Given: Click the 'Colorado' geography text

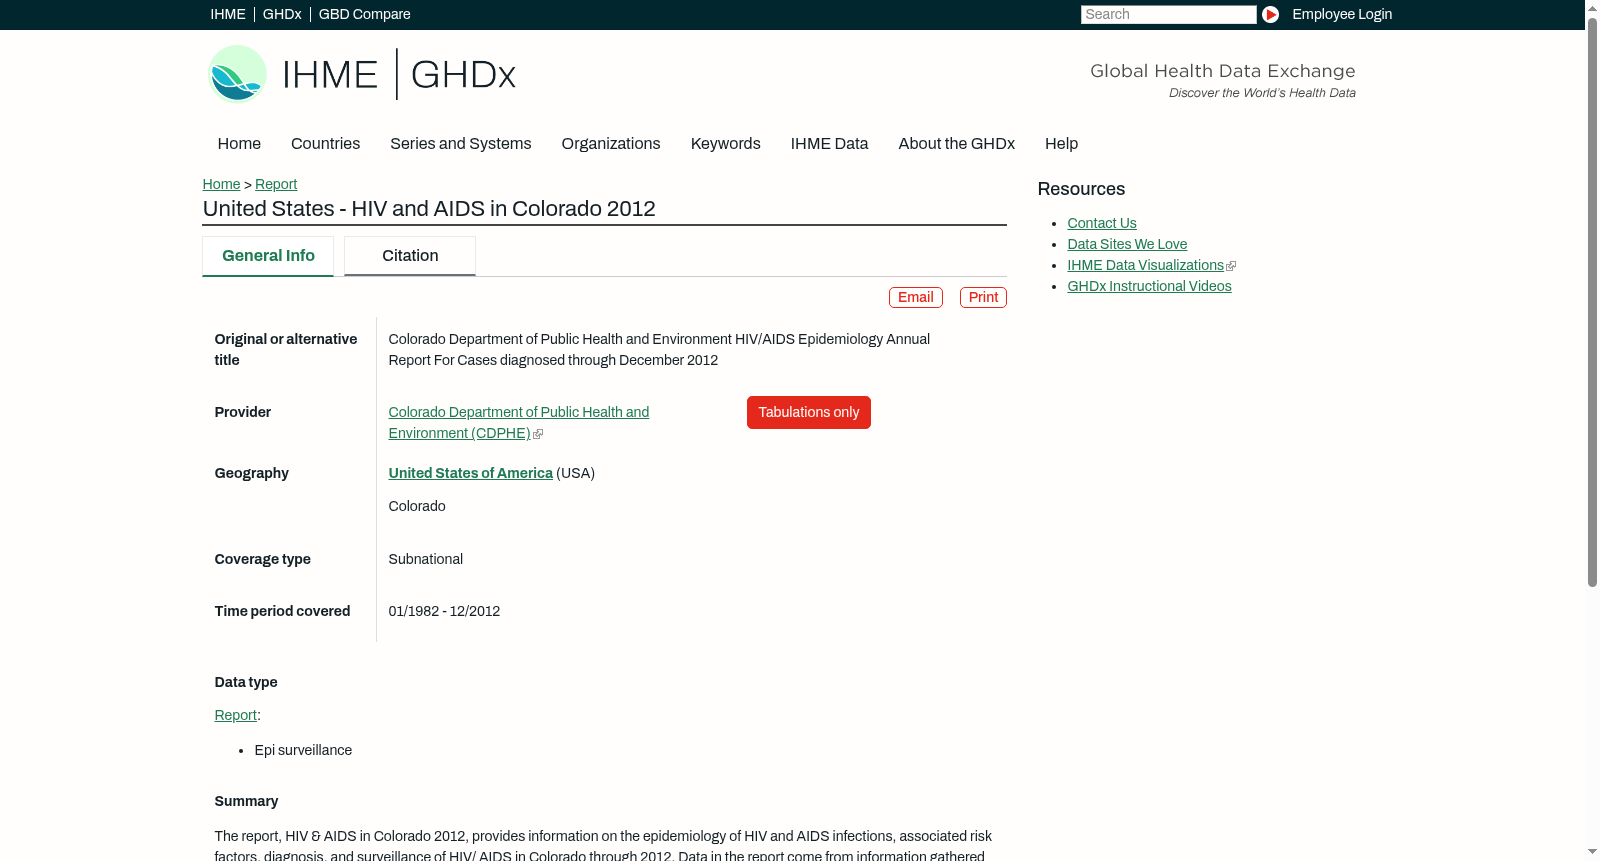Looking at the screenshot, I should (x=417, y=506).
